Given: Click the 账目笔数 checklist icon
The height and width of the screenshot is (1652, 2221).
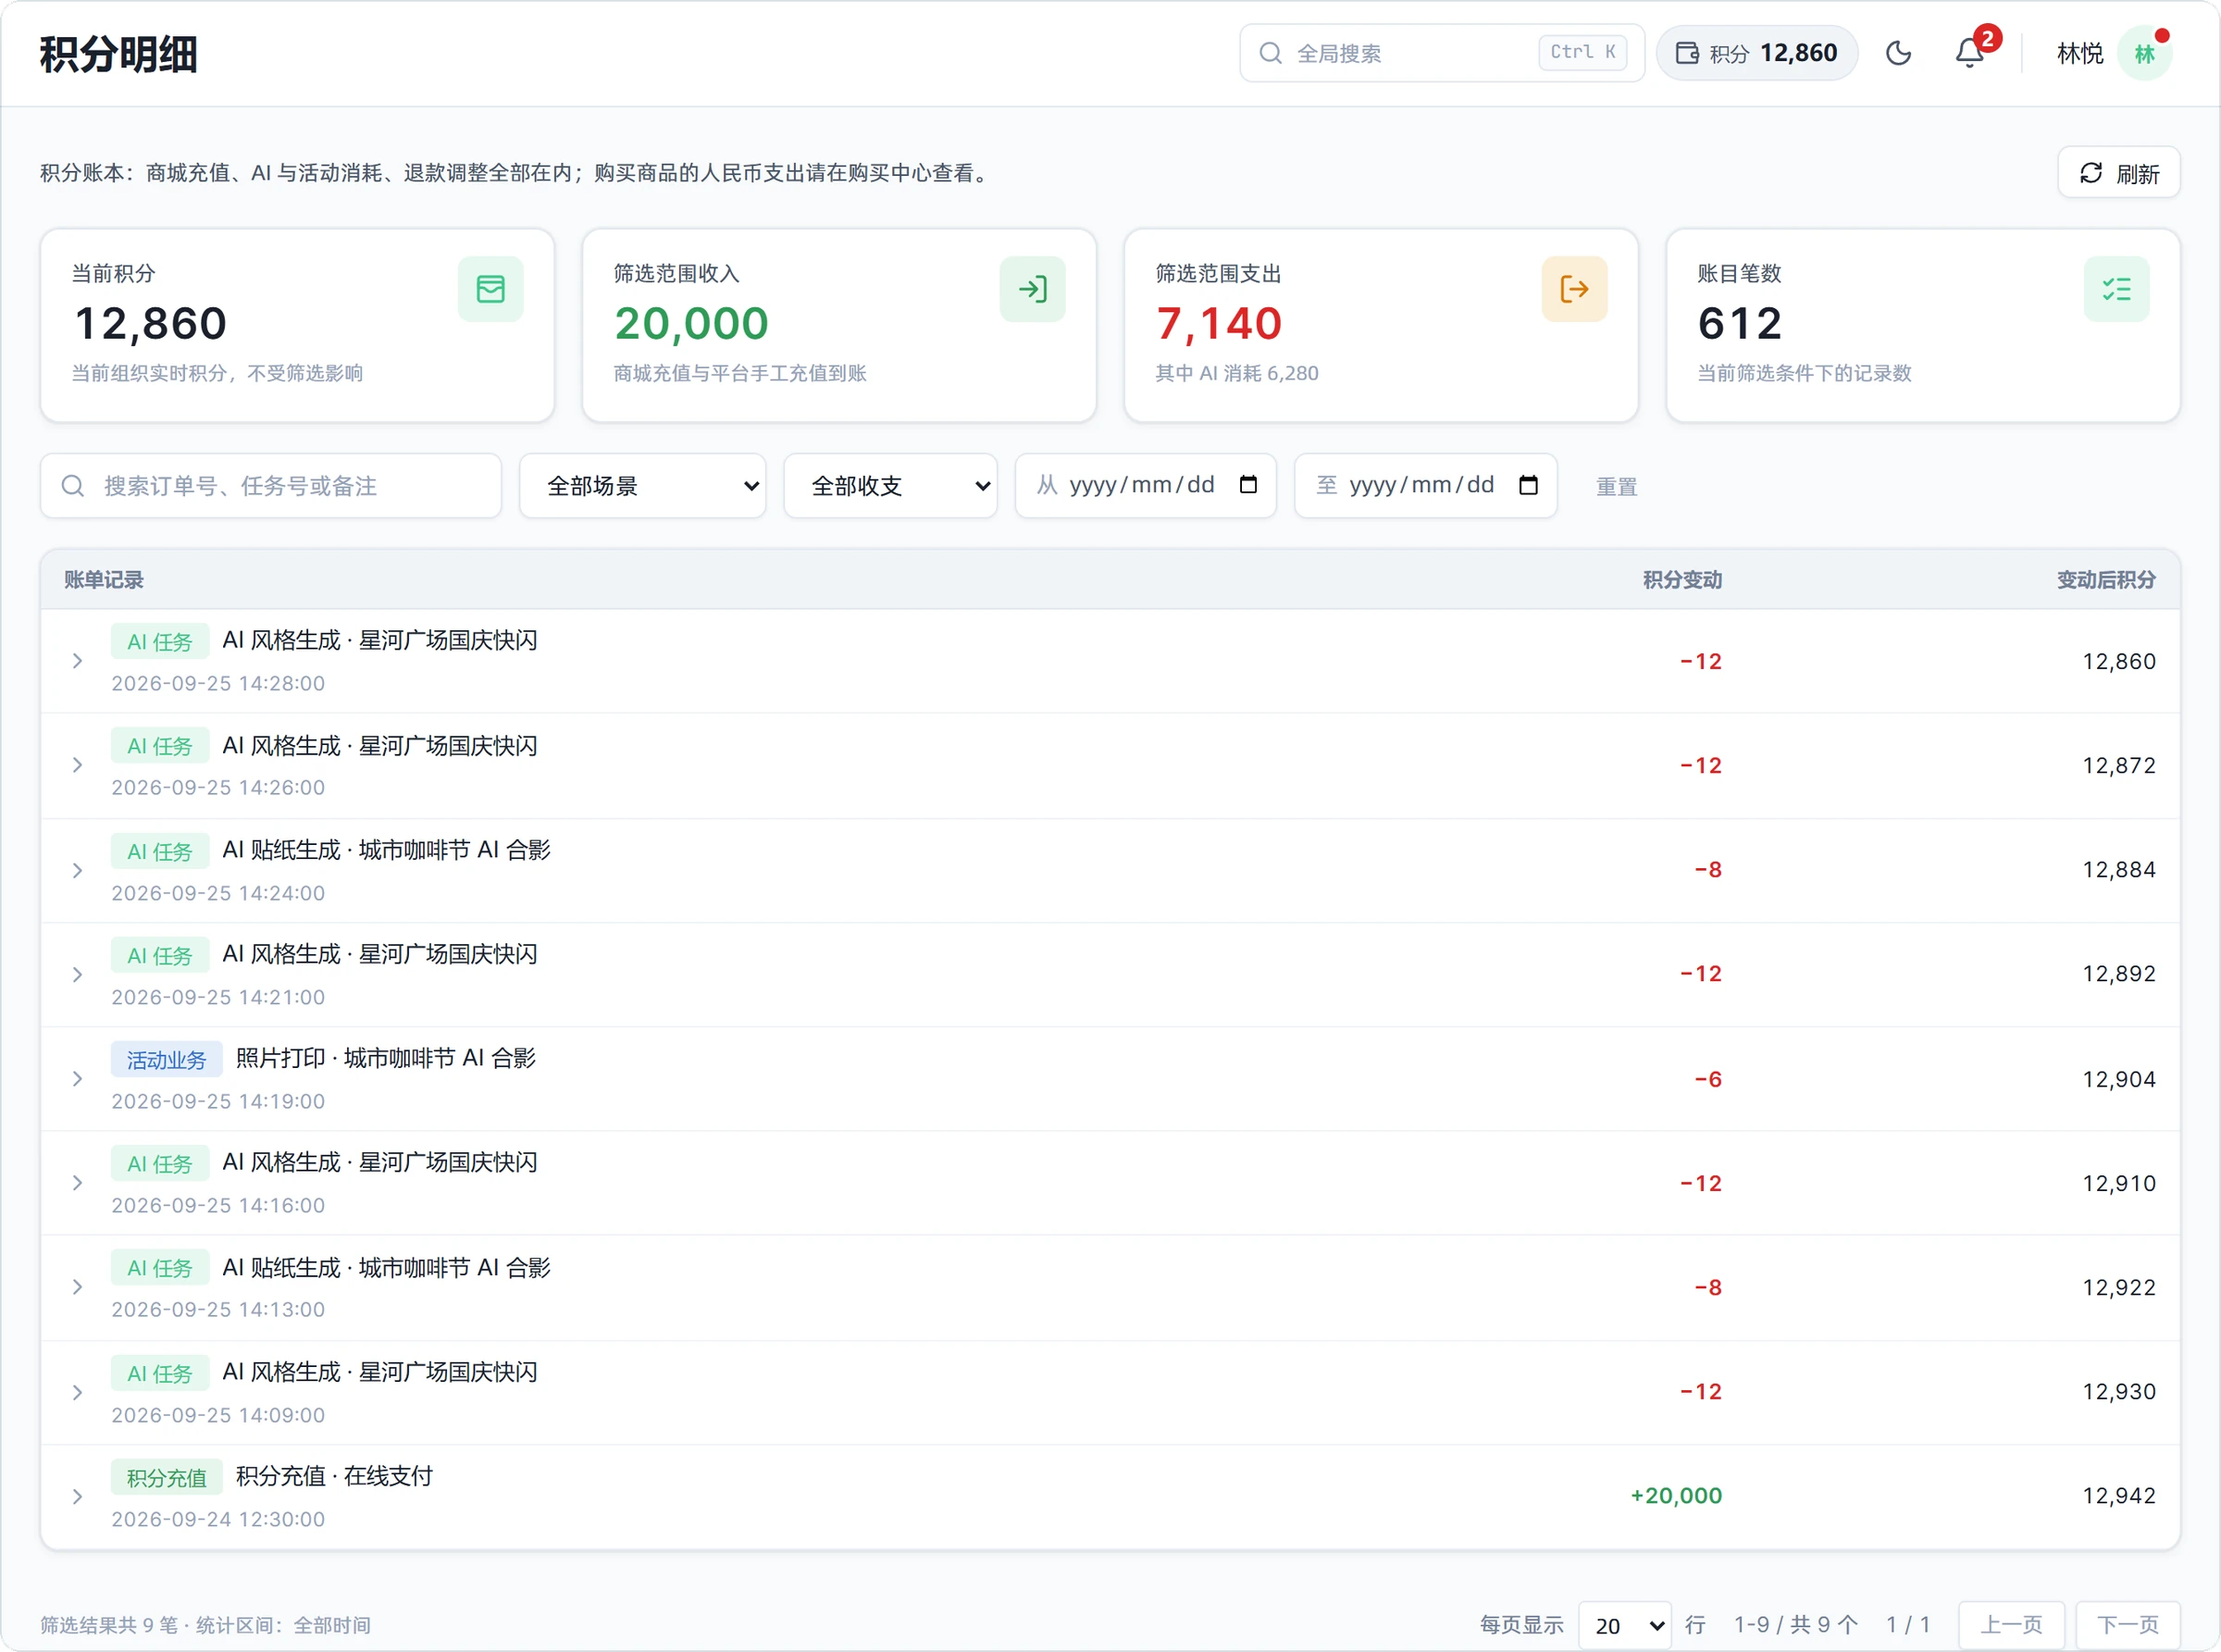Looking at the screenshot, I should [x=2116, y=289].
